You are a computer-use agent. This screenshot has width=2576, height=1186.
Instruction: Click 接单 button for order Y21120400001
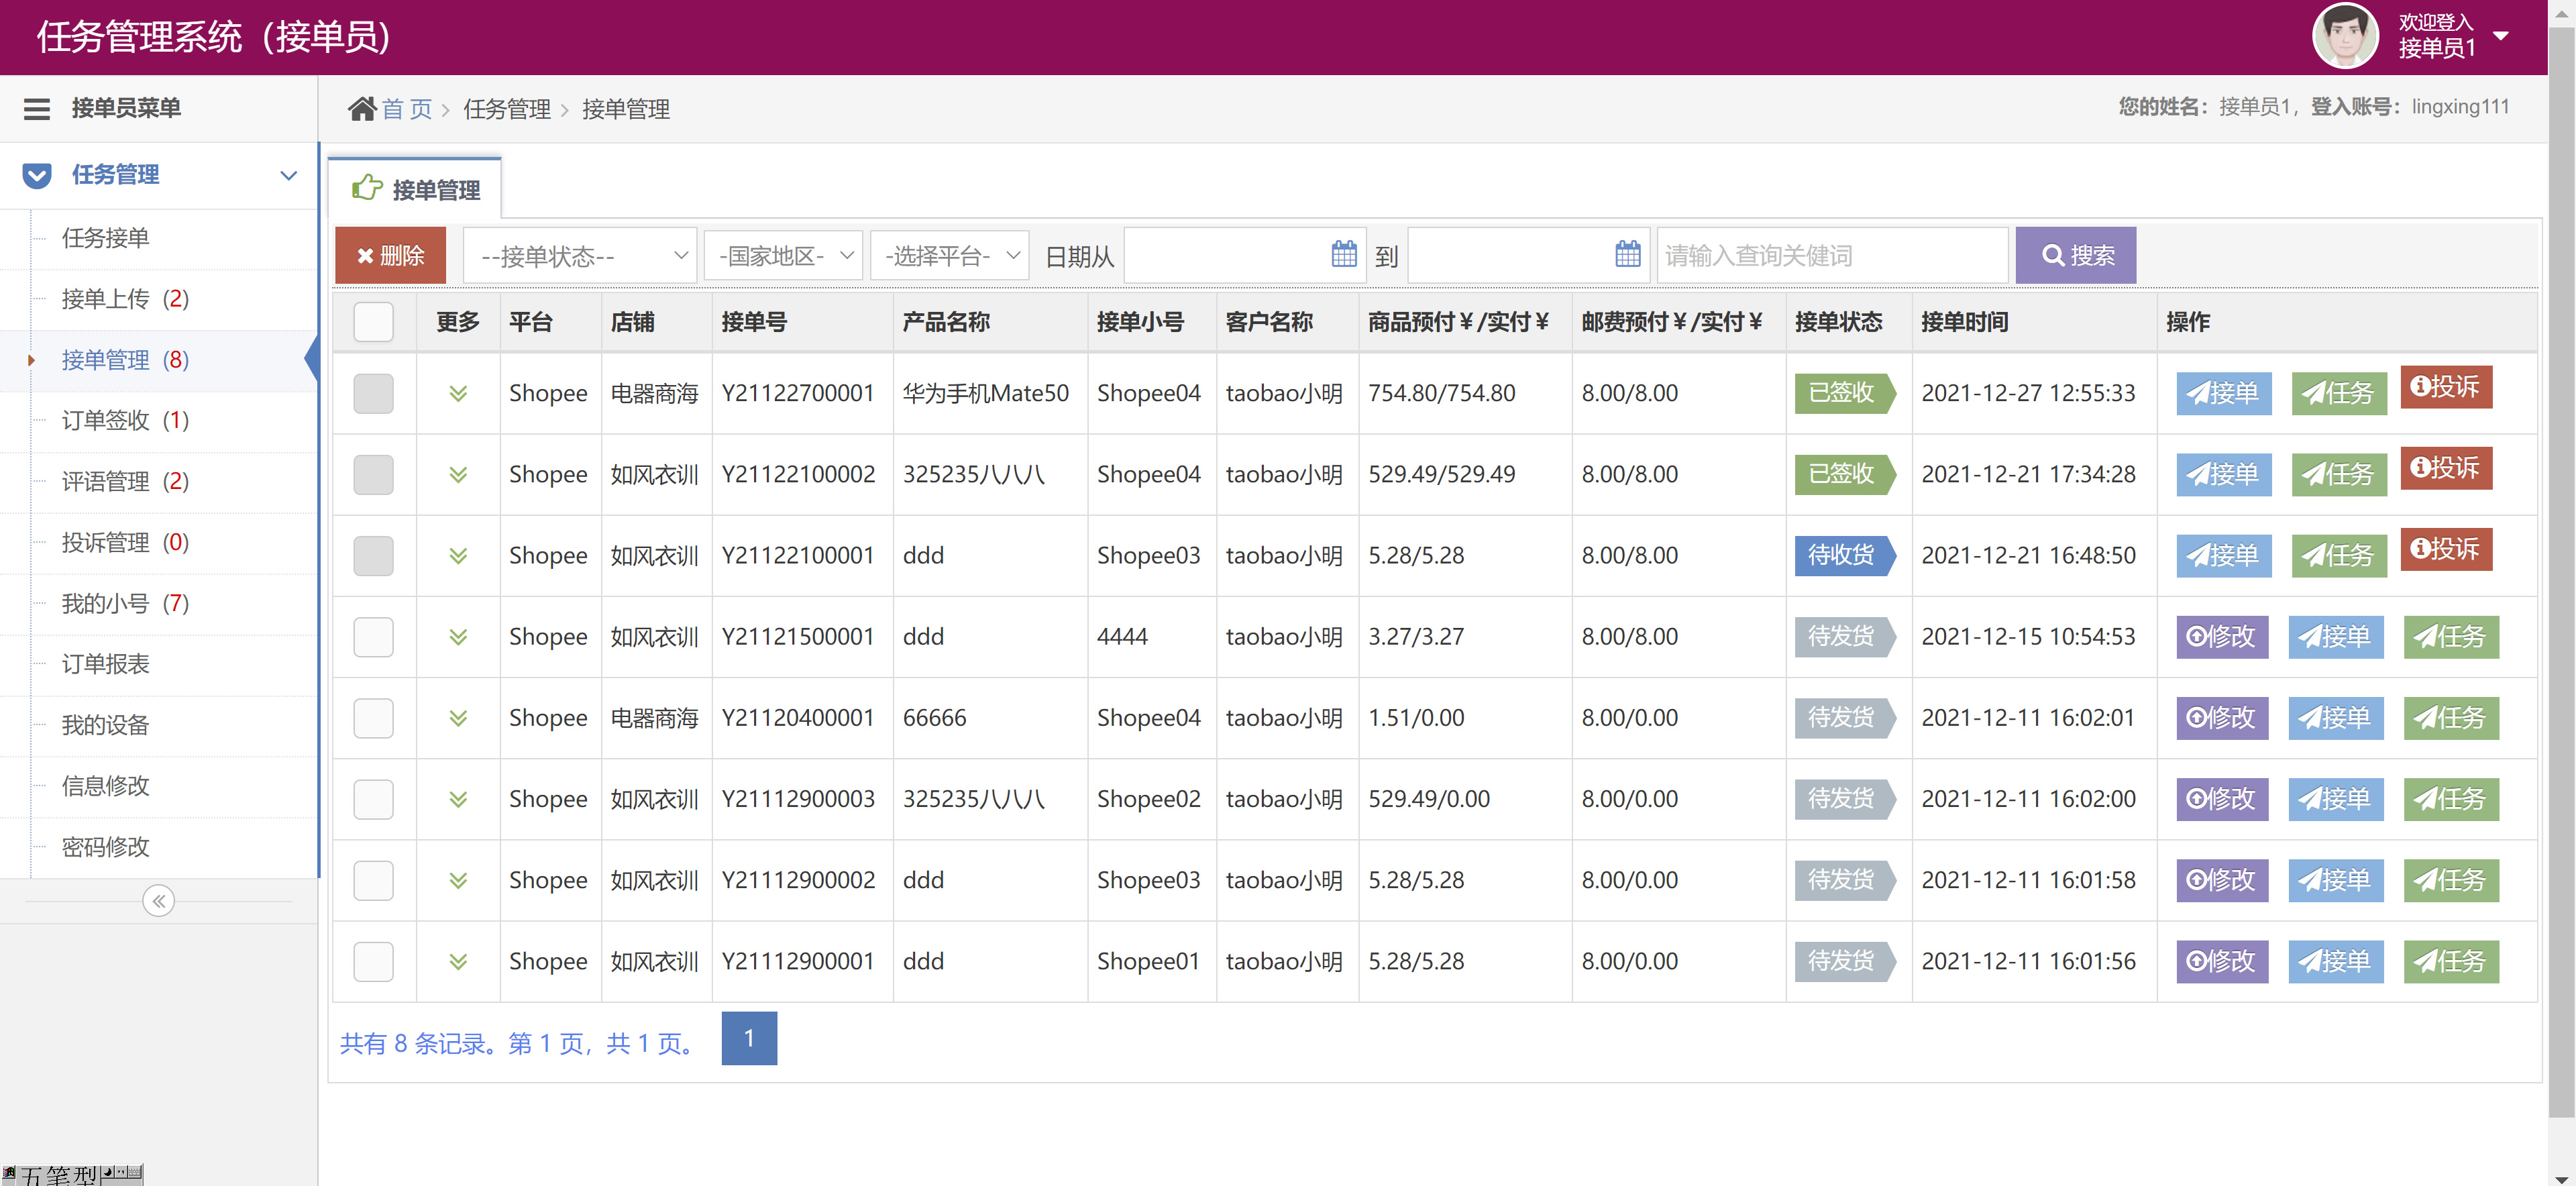(x=2335, y=717)
